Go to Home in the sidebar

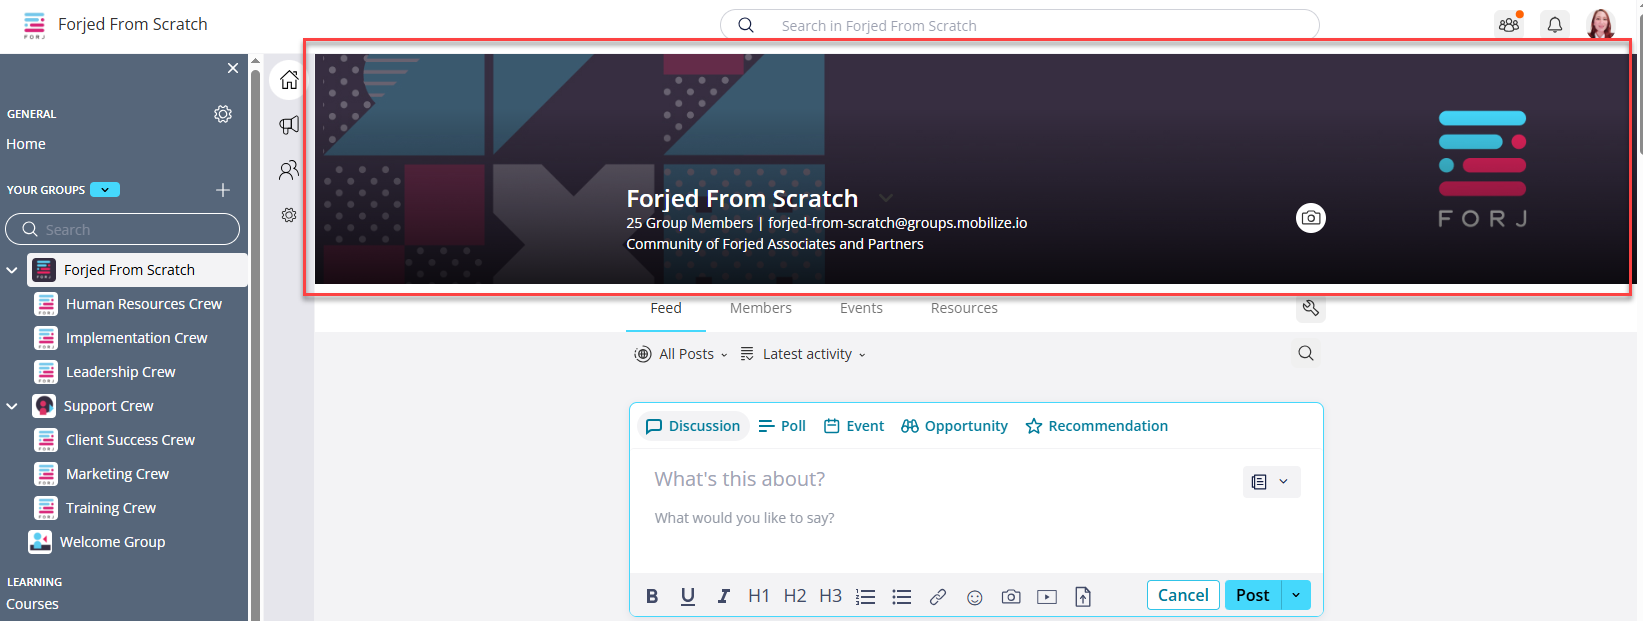(x=26, y=144)
